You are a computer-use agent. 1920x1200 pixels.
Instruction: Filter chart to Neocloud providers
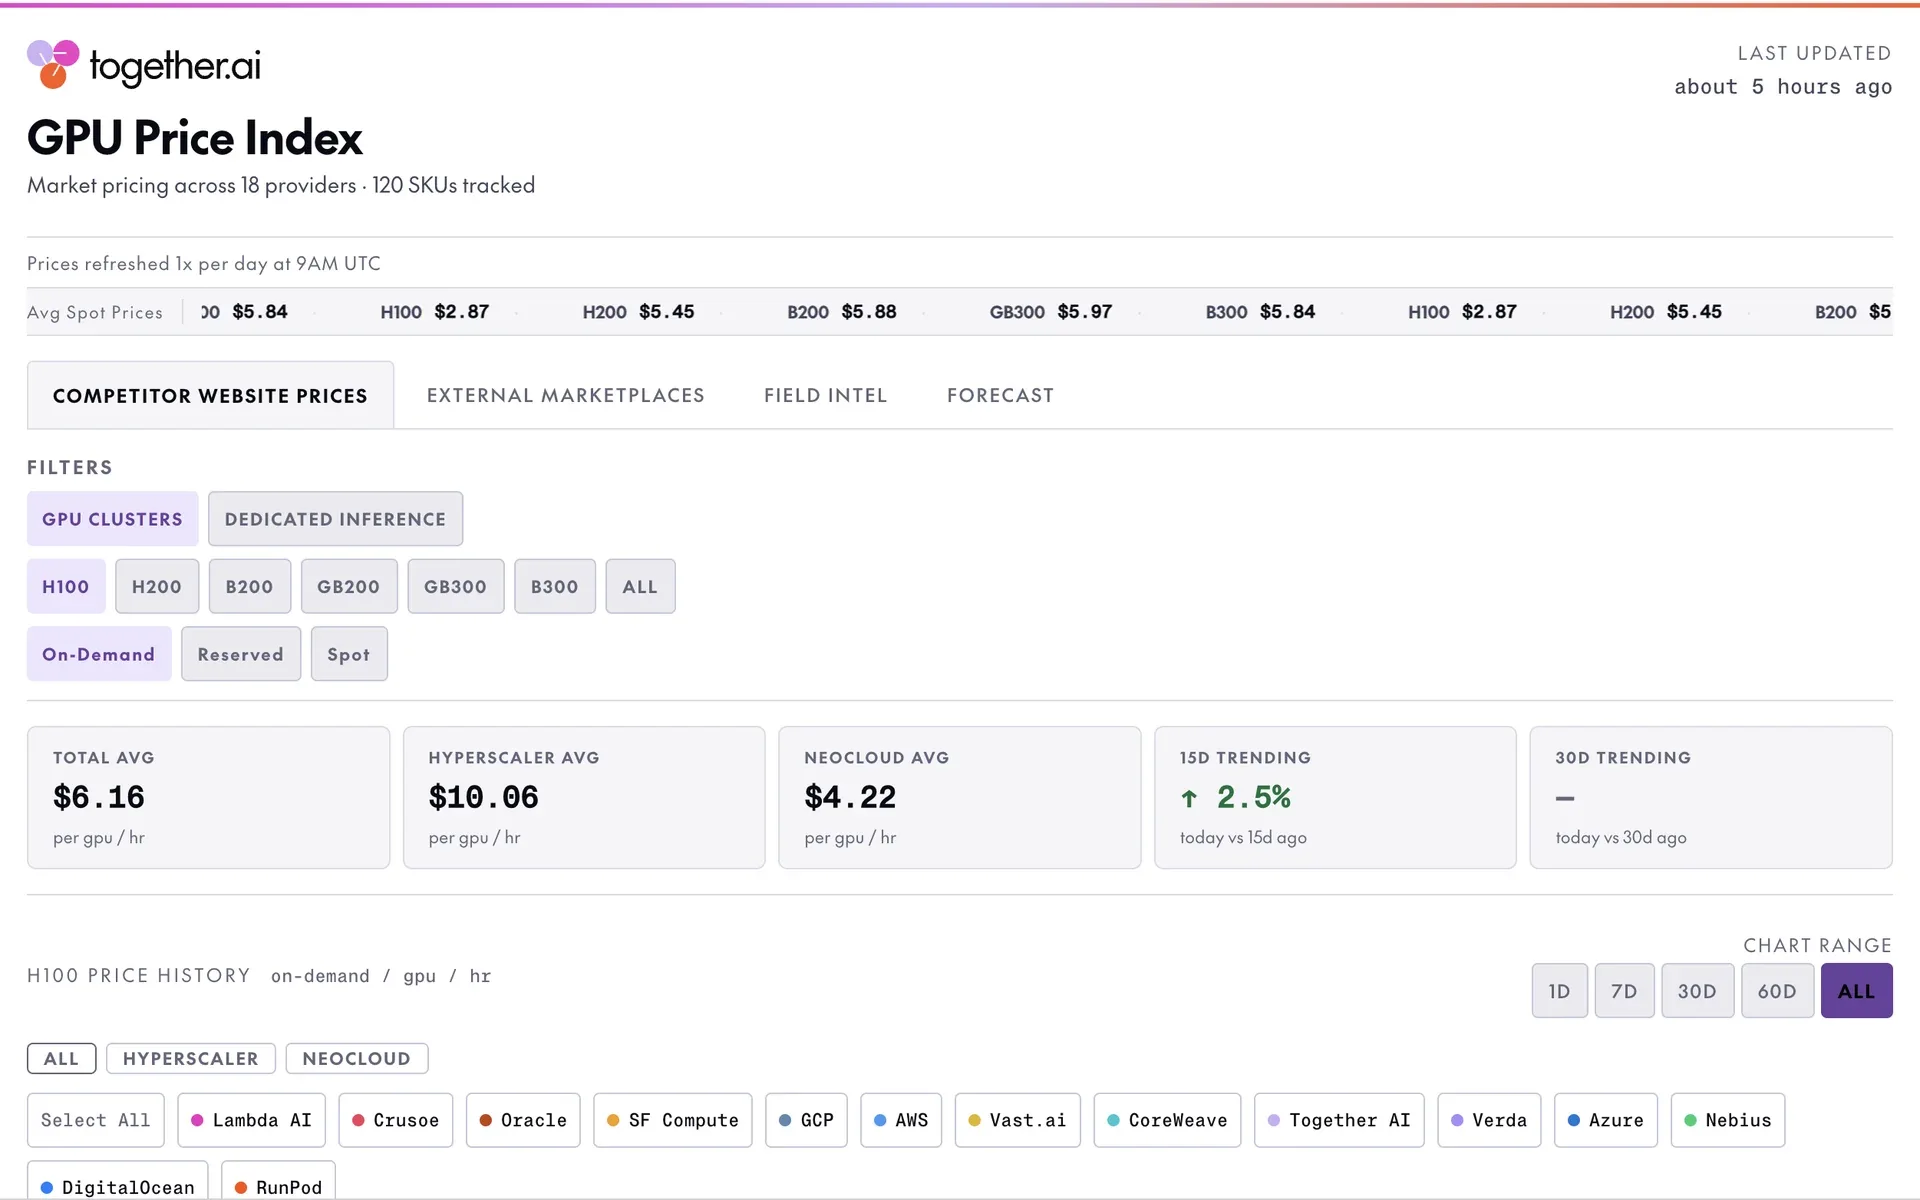tap(356, 1059)
